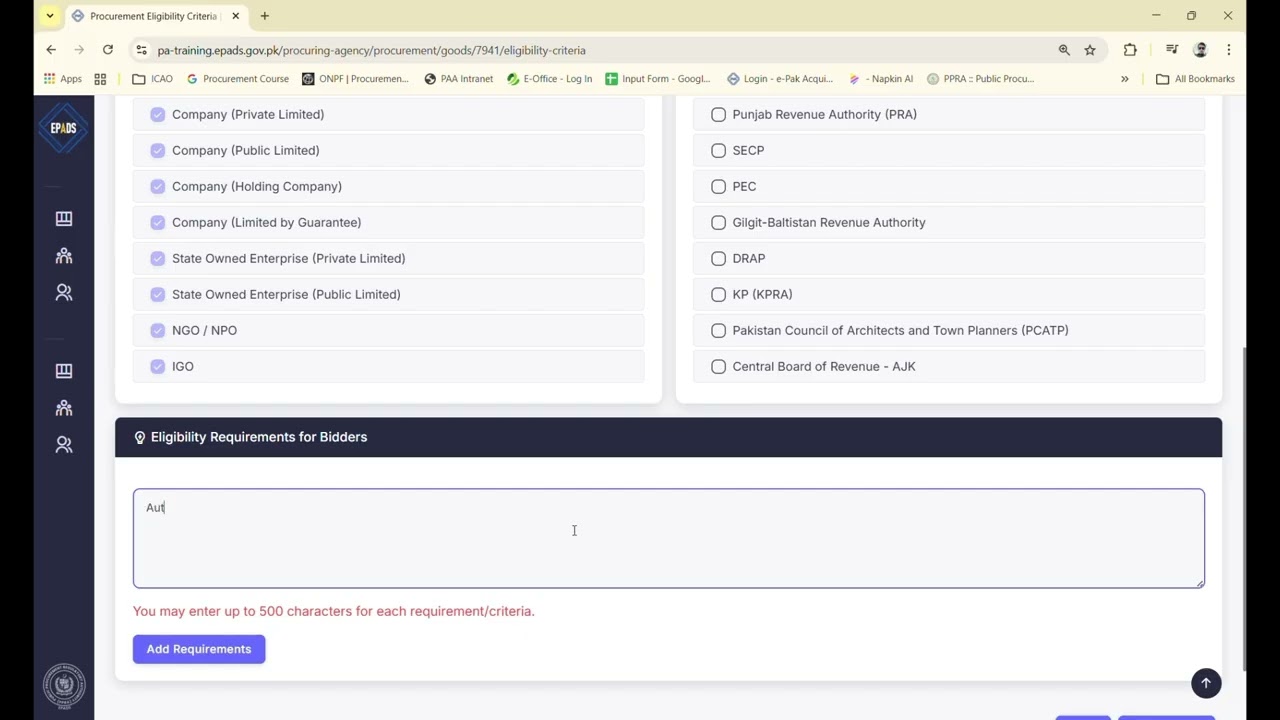Open Procurement Course bookmark
Screen dimensions: 1280x720
(238, 79)
